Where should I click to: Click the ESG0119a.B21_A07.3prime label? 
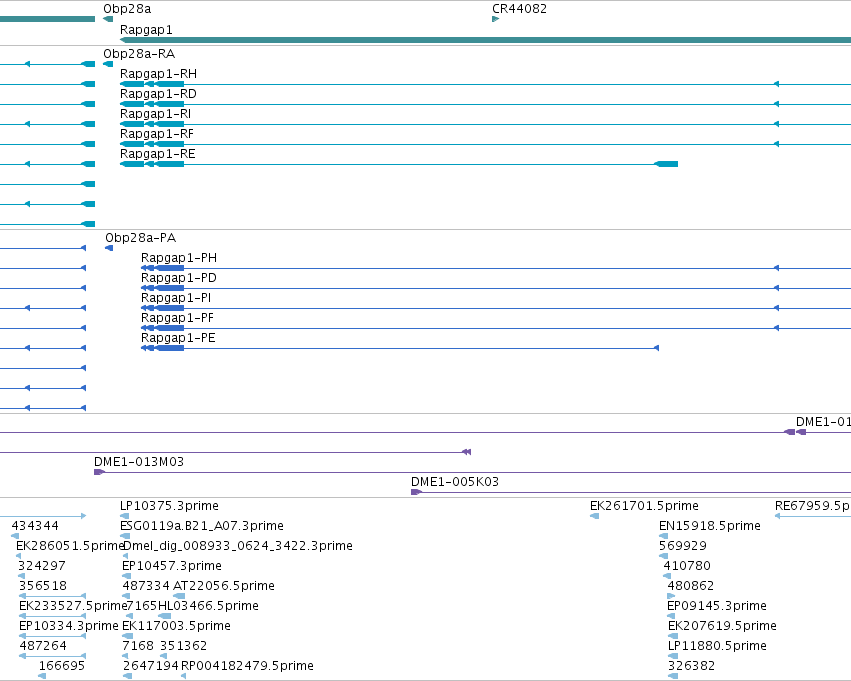(201, 526)
